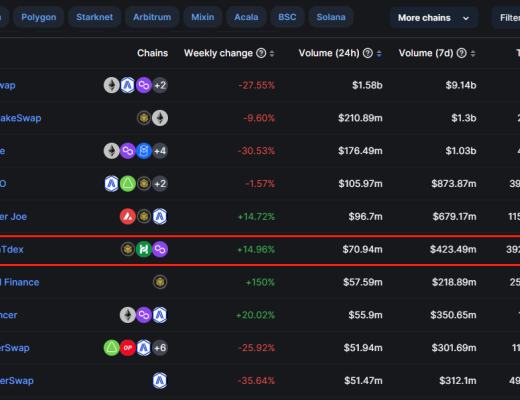This screenshot has height=400, width=520.
Task: Click Arbitrum chain icon in the $1.58b row
Action: click(x=128, y=85)
